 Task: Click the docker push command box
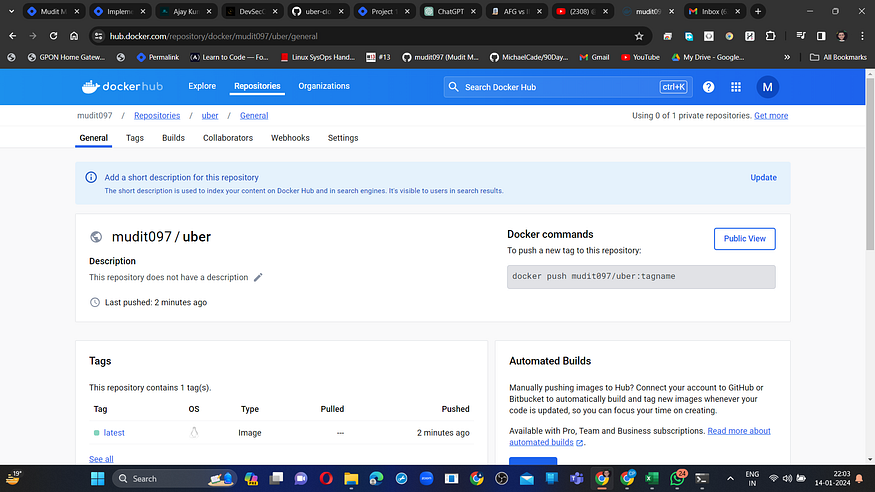click(641, 277)
